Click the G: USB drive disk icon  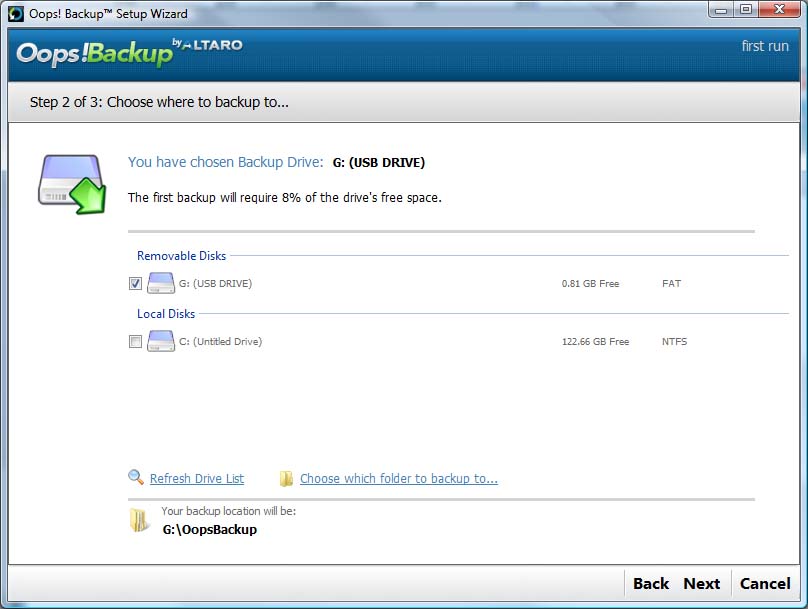click(161, 283)
